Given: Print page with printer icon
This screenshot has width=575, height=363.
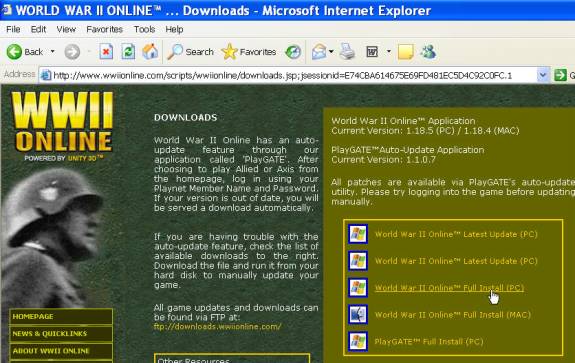Looking at the screenshot, I should (347, 51).
